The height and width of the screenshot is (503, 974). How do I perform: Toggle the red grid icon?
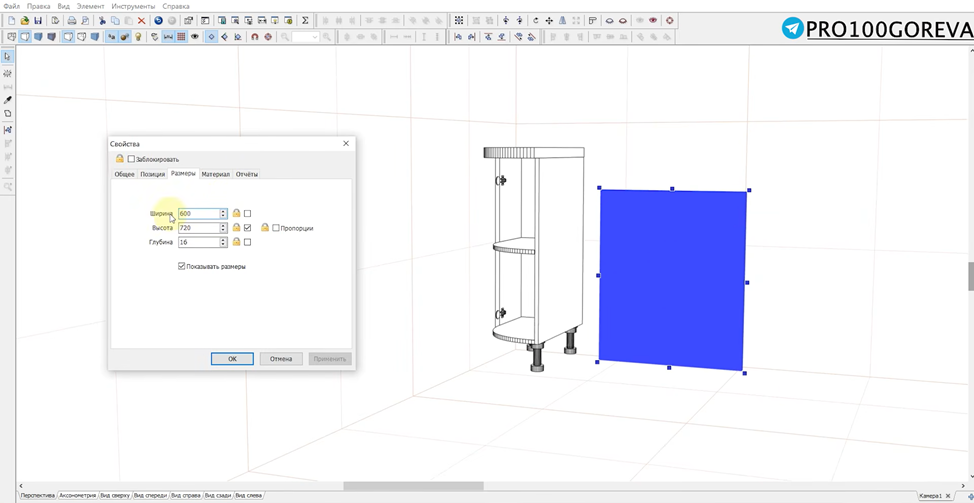(x=181, y=37)
